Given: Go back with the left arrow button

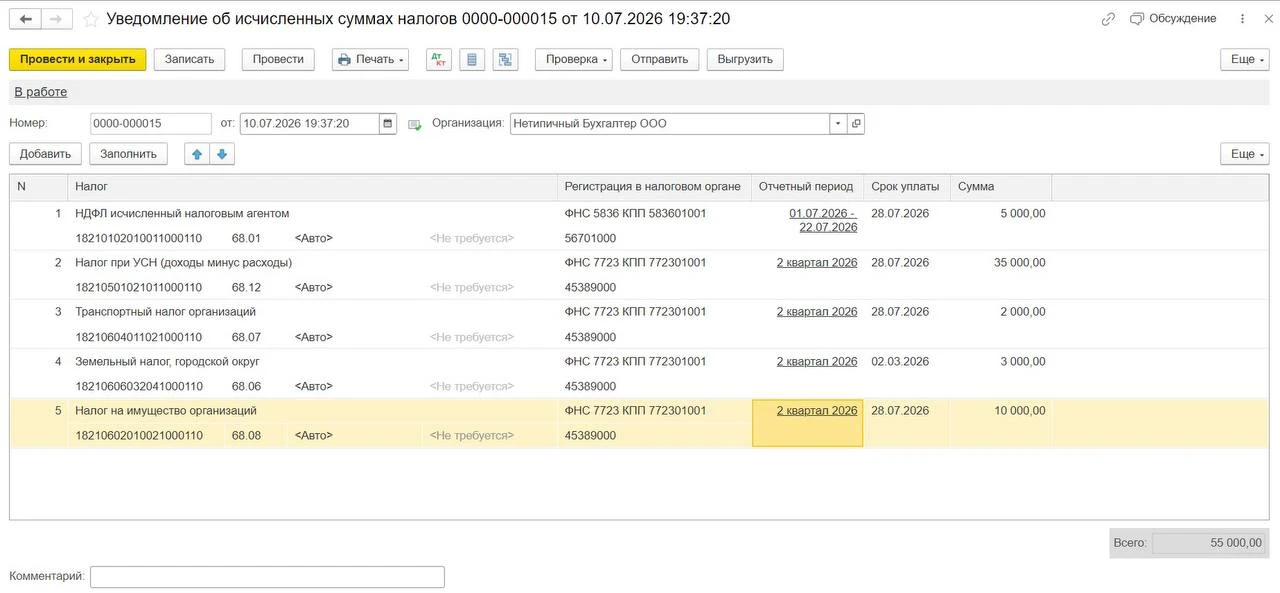Looking at the screenshot, I should (x=25, y=19).
